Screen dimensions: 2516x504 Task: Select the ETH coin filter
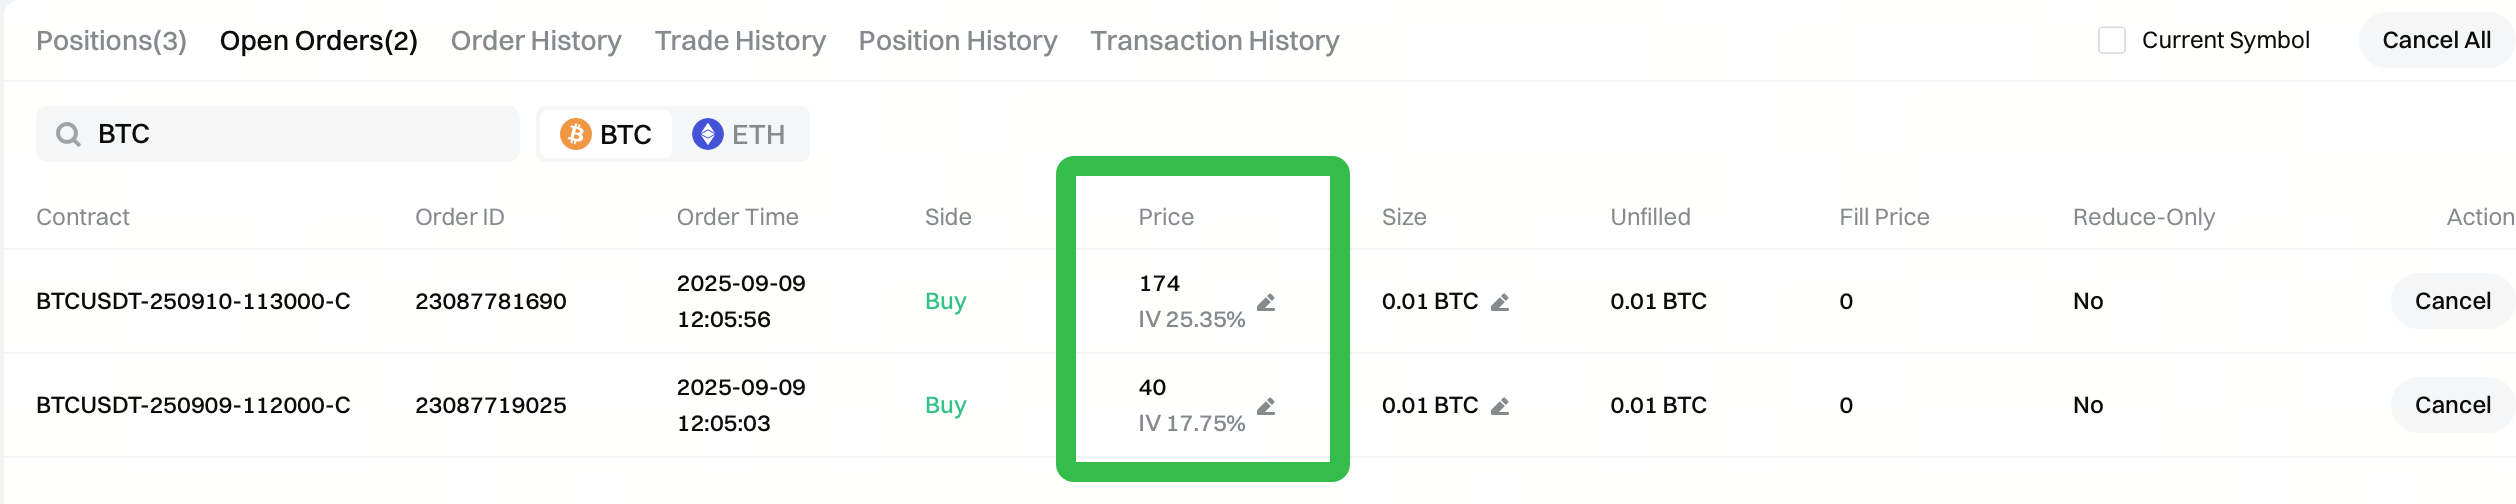pos(739,134)
